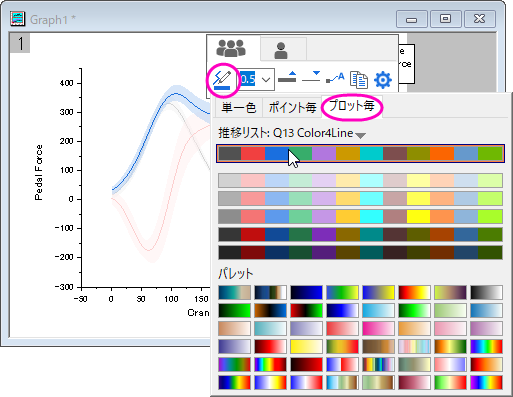Decrease line width using thinner line icon
The height and width of the screenshot is (397, 513).
point(311,77)
